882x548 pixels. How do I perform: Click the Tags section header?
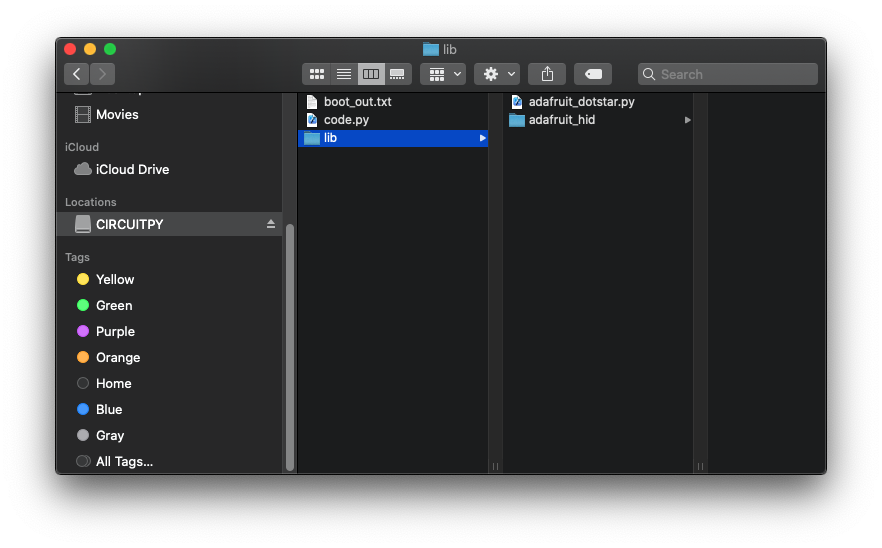pos(77,257)
